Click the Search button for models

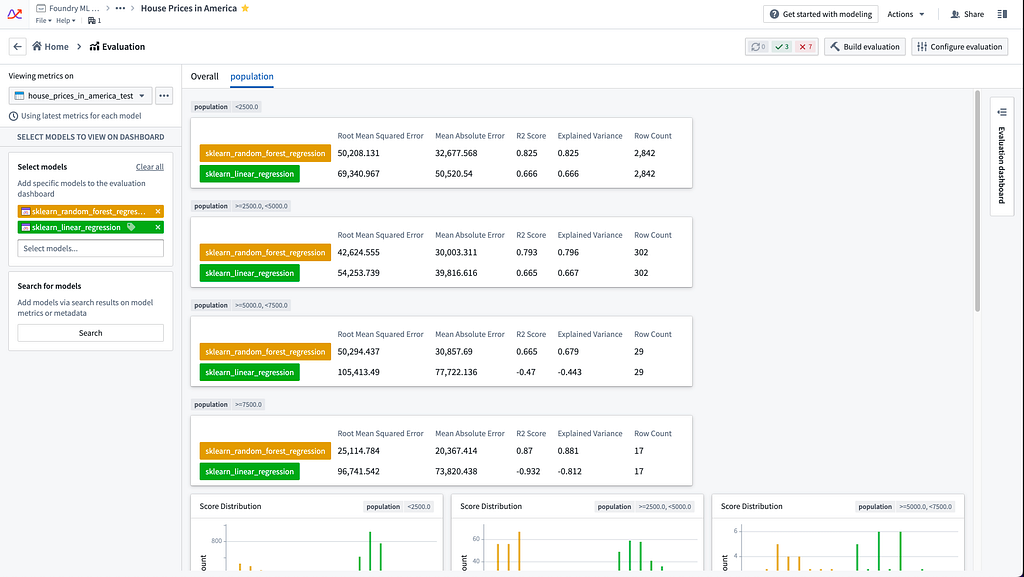coord(90,333)
